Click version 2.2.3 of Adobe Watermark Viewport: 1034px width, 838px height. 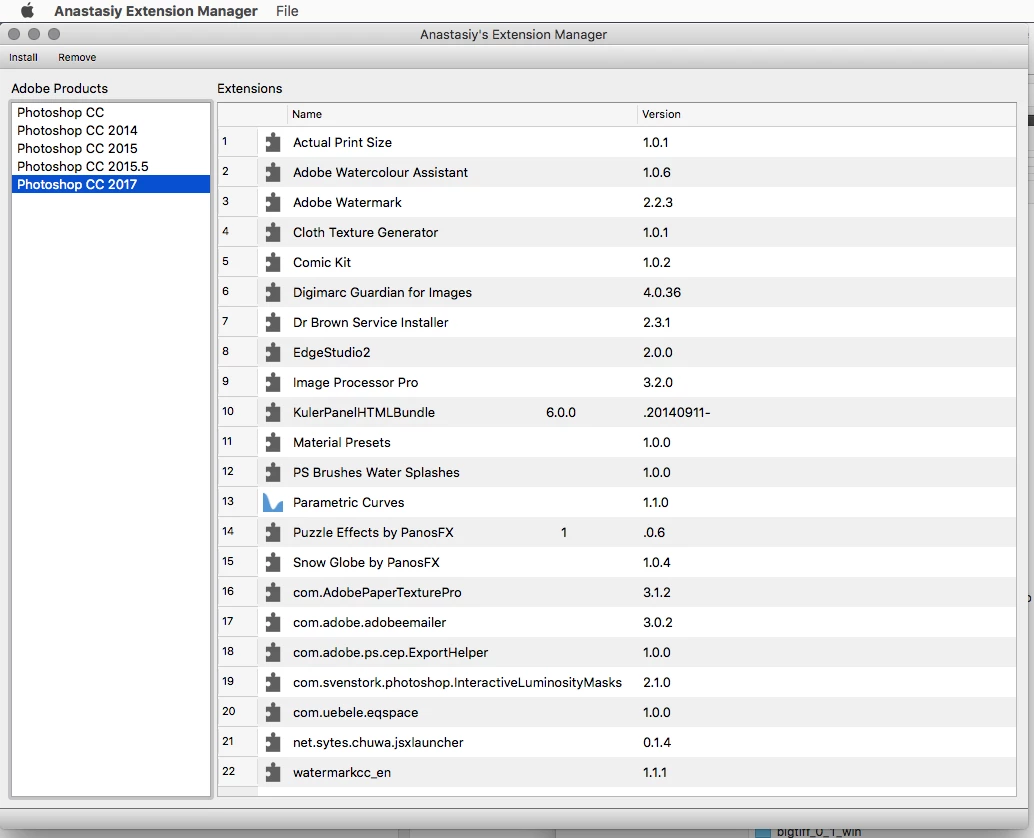tap(658, 202)
